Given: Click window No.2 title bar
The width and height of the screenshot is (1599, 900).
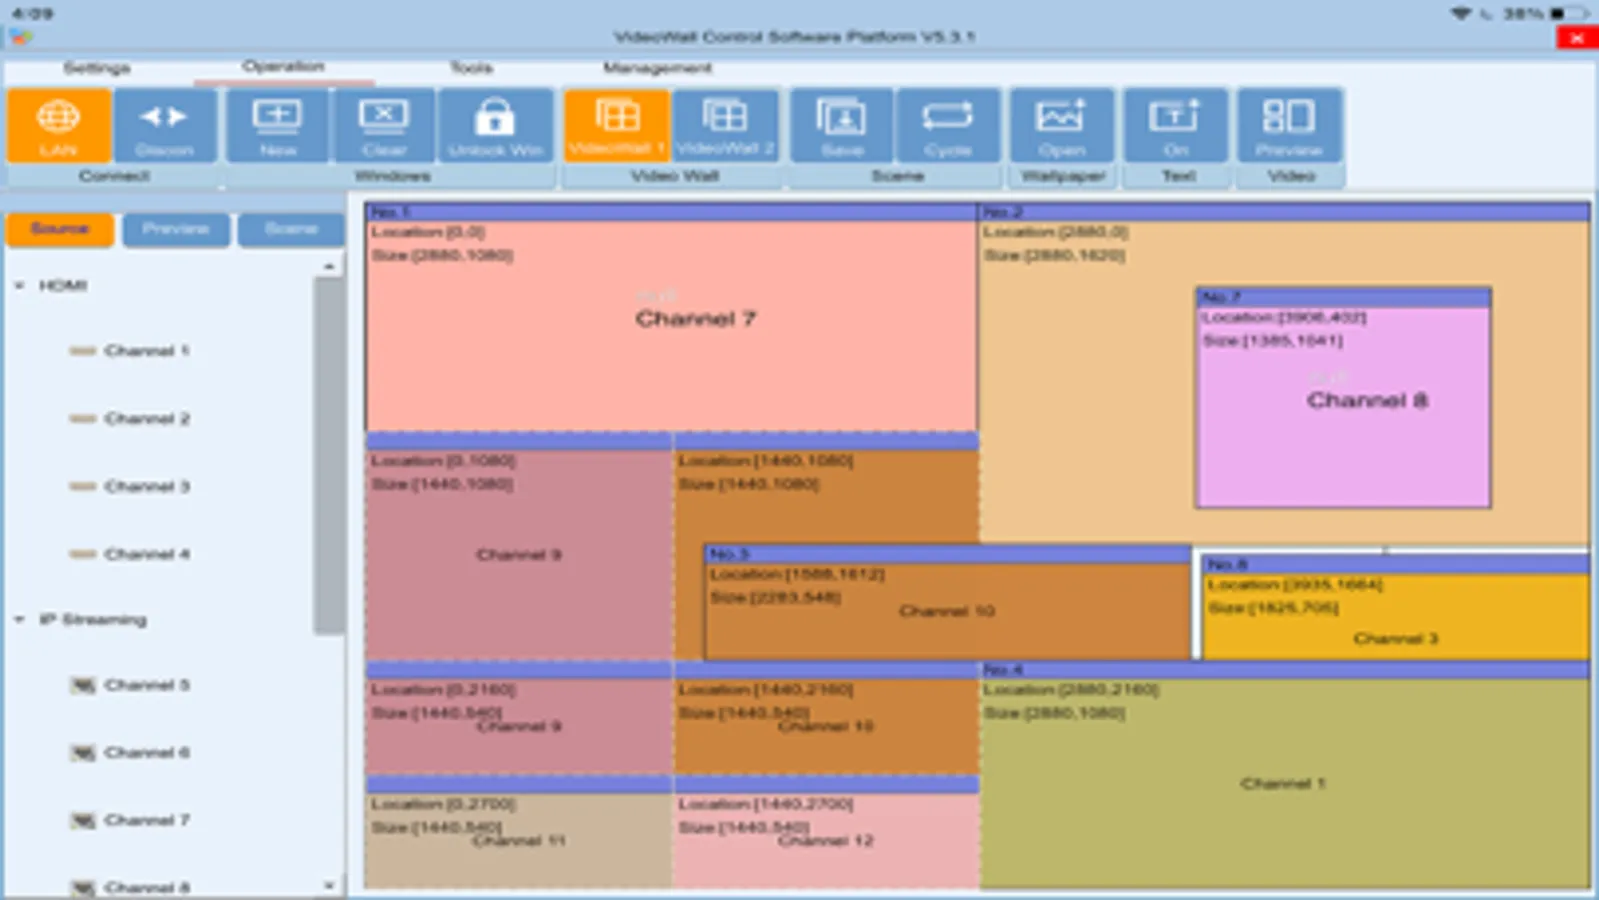Looking at the screenshot, I should click(1284, 212).
